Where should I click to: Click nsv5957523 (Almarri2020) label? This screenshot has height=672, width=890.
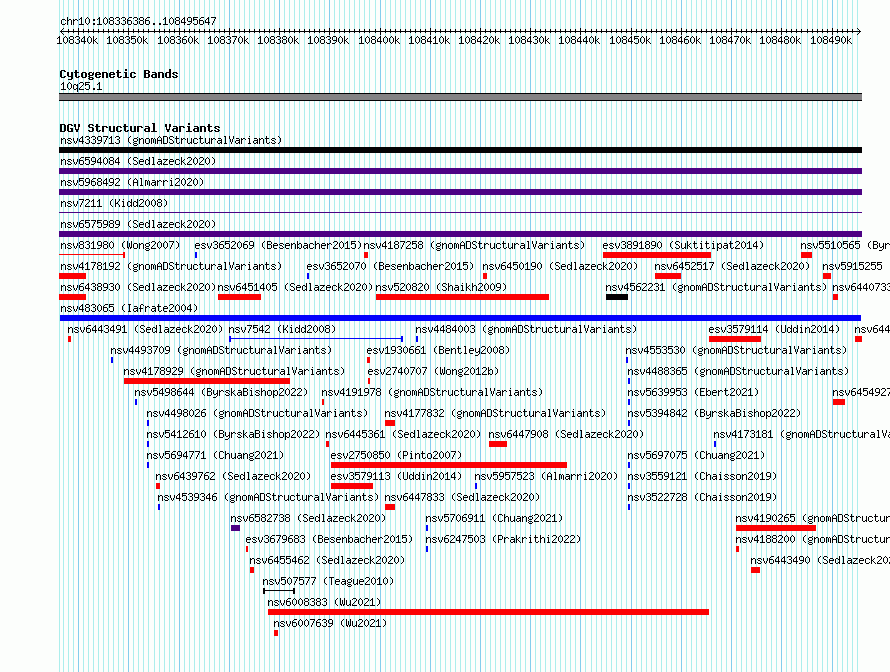545,476
